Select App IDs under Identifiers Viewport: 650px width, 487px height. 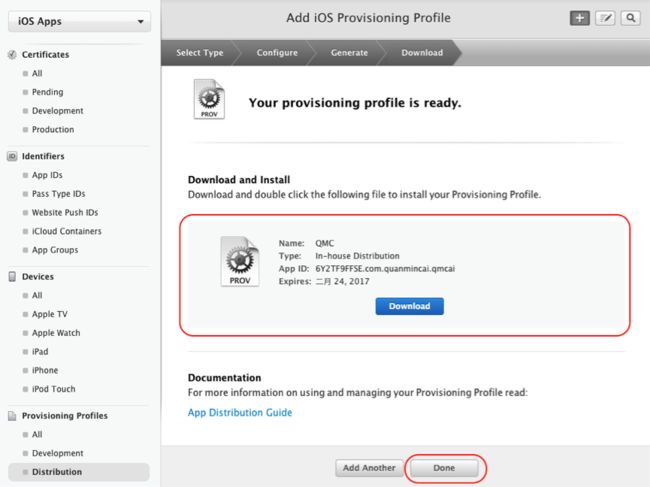point(47,175)
